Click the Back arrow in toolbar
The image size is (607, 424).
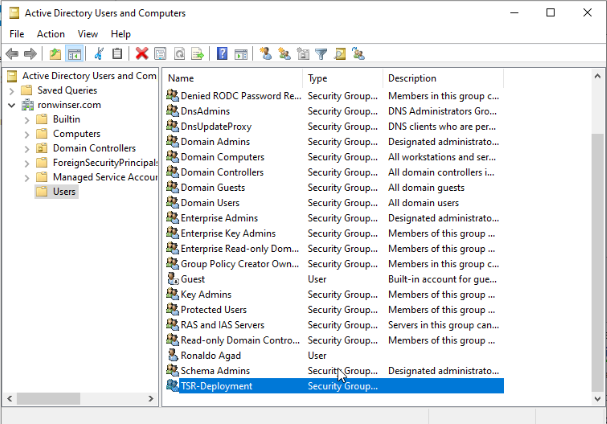pos(12,54)
